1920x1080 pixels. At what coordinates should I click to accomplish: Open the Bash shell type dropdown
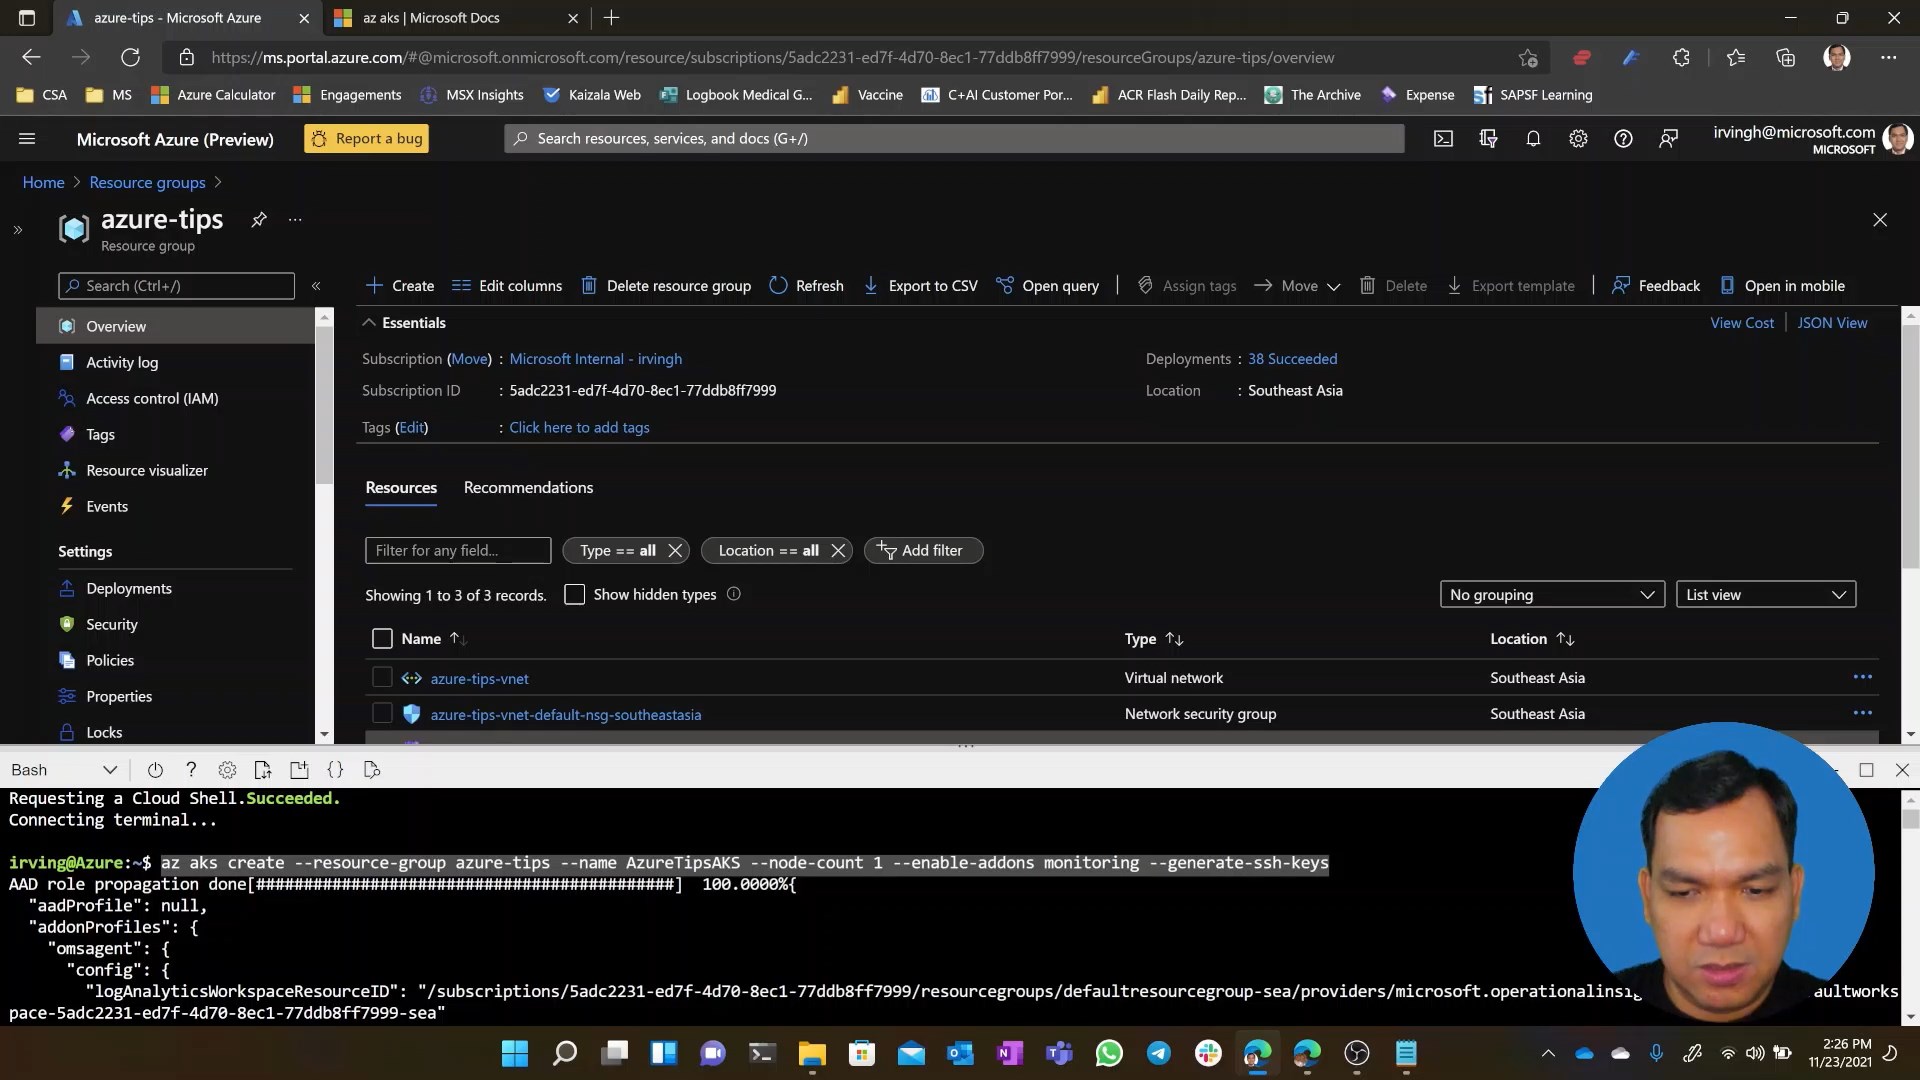coord(64,770)
